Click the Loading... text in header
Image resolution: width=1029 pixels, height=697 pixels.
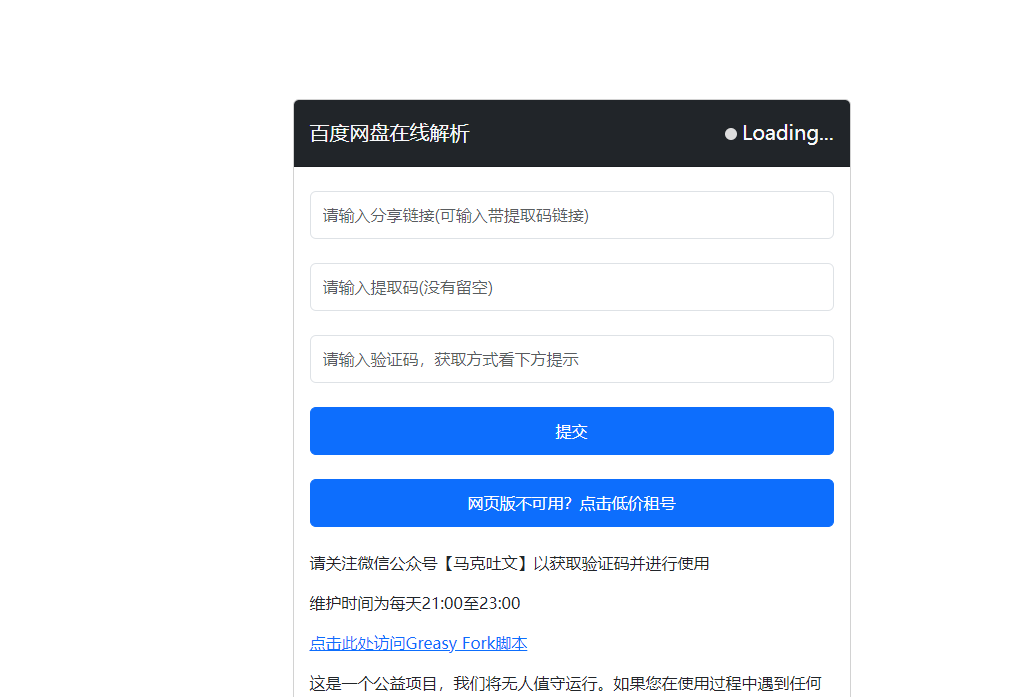[786, 132]
